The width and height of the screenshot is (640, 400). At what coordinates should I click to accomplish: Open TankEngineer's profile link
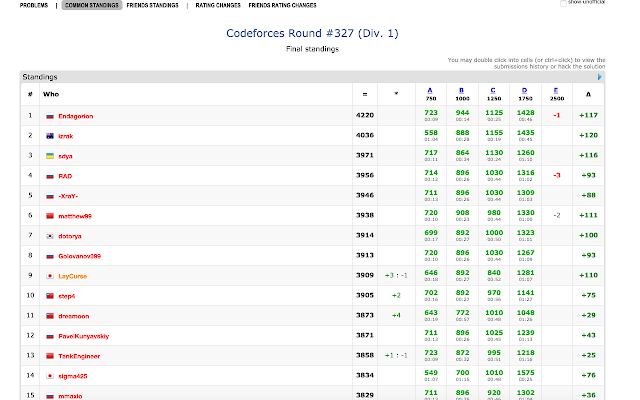point(79,356)
